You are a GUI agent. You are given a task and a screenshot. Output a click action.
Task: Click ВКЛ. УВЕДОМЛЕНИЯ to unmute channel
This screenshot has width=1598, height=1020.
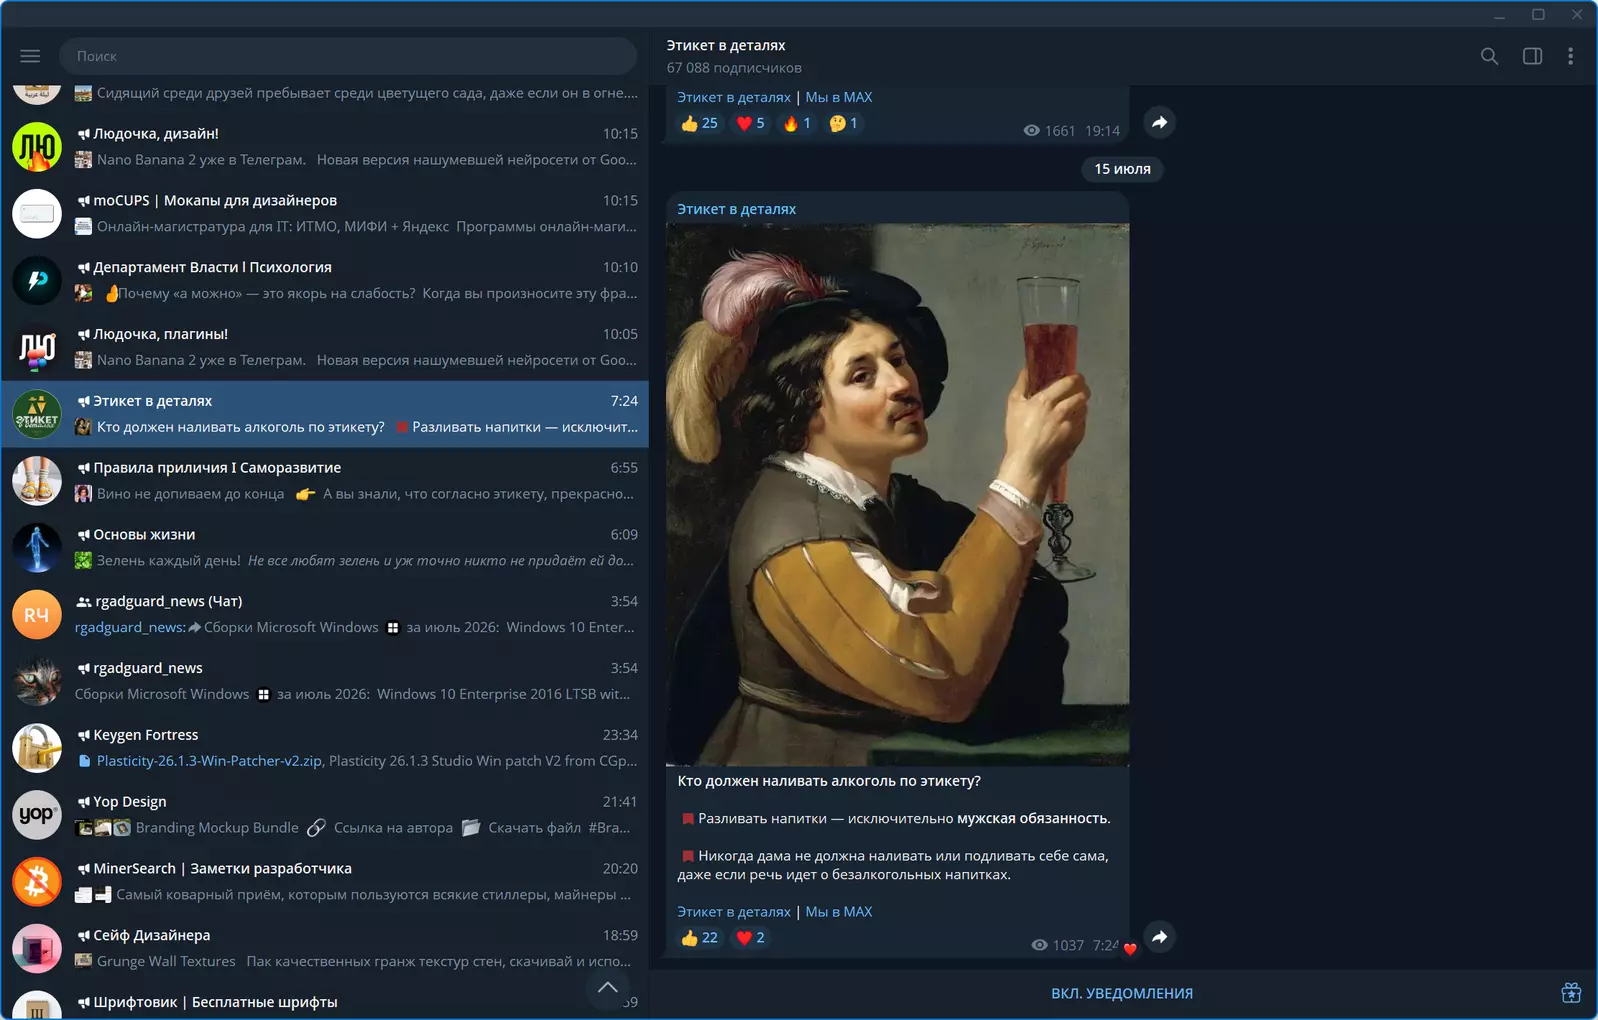(x=1122, y=993)
